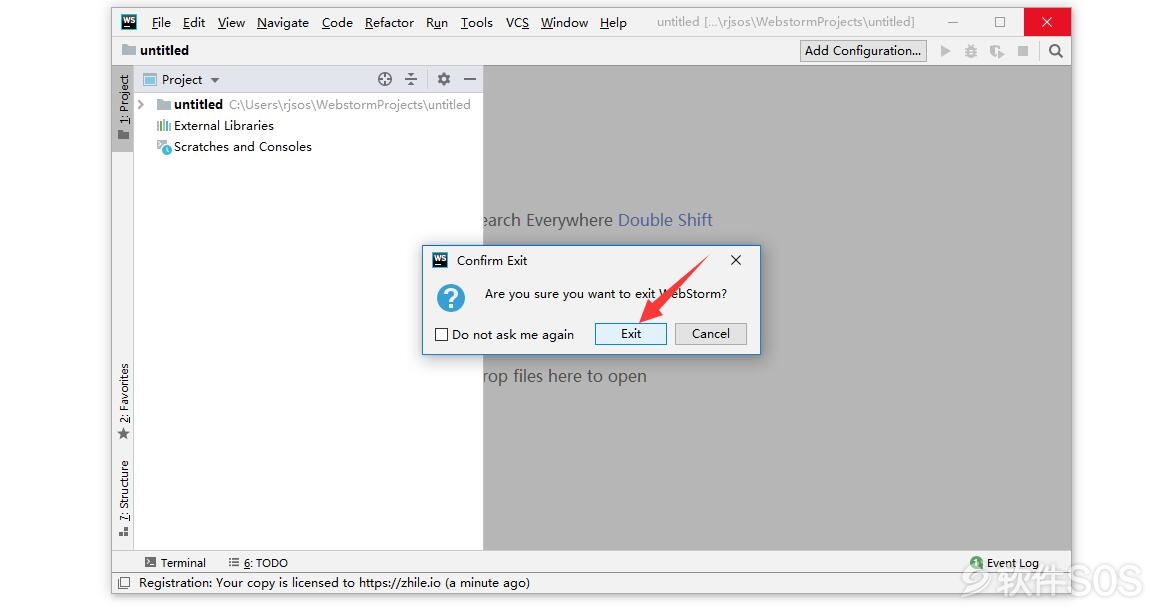This screenshot has height=609, width=1159.
Task: Click the navigation bar folder icon
Action: coord(129,50)
